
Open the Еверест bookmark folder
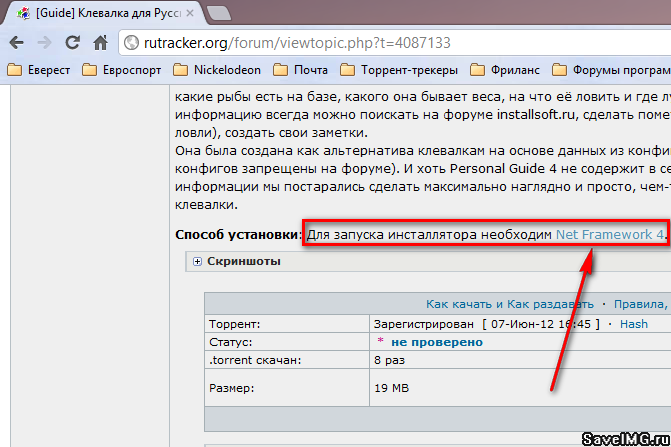click(39, 70)
